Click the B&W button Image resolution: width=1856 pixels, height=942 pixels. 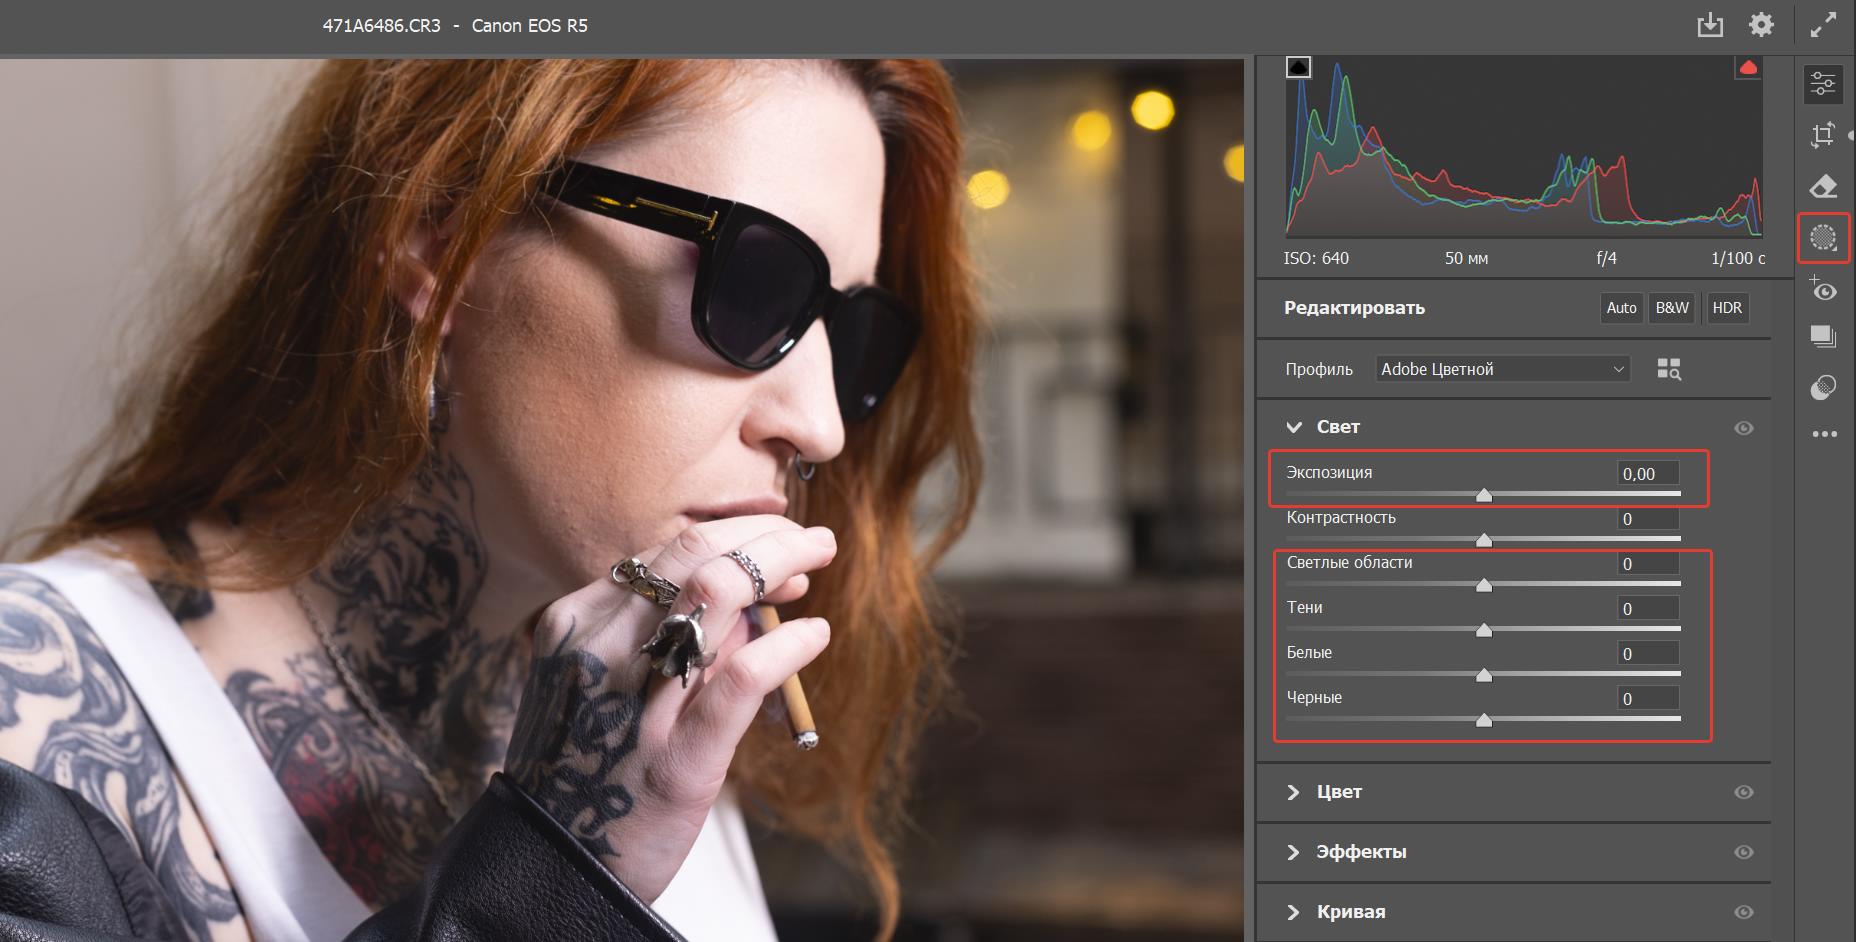tap(1671, 308)
